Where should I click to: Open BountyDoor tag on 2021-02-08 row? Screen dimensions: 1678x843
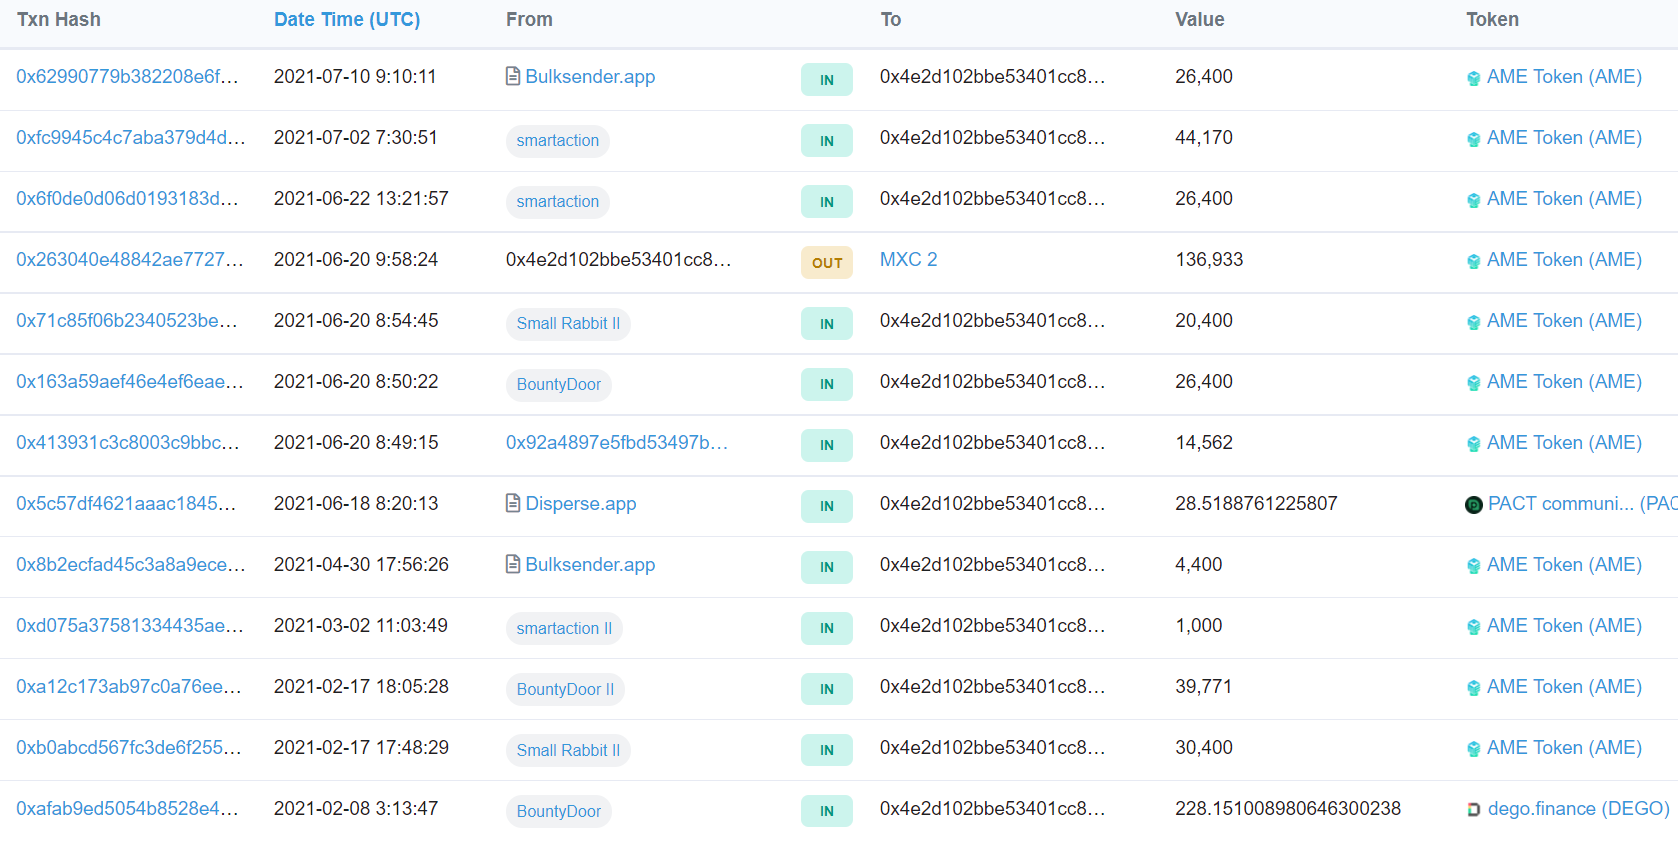(x=558, y=811)
